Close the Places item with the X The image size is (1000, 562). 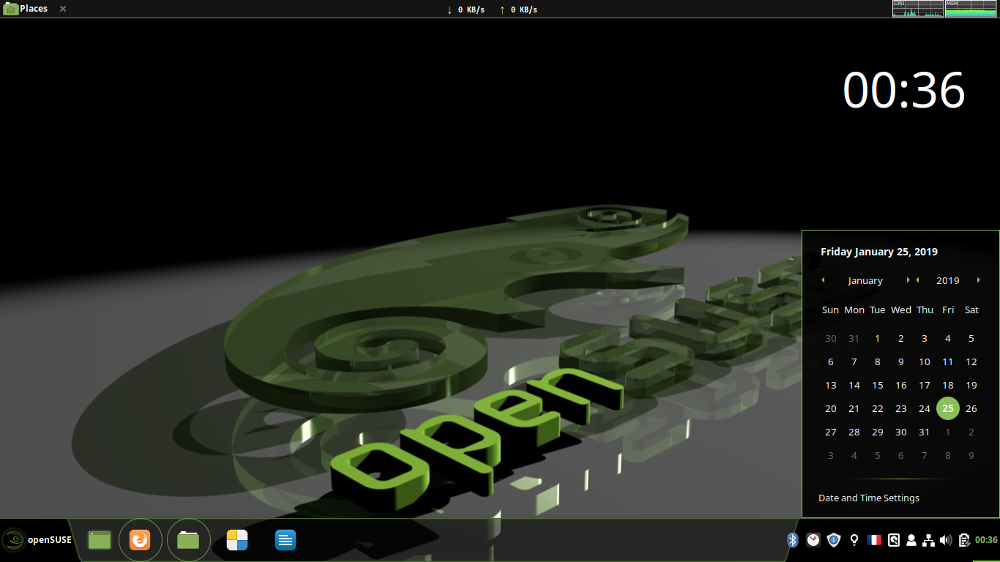[x=62, y=9]
